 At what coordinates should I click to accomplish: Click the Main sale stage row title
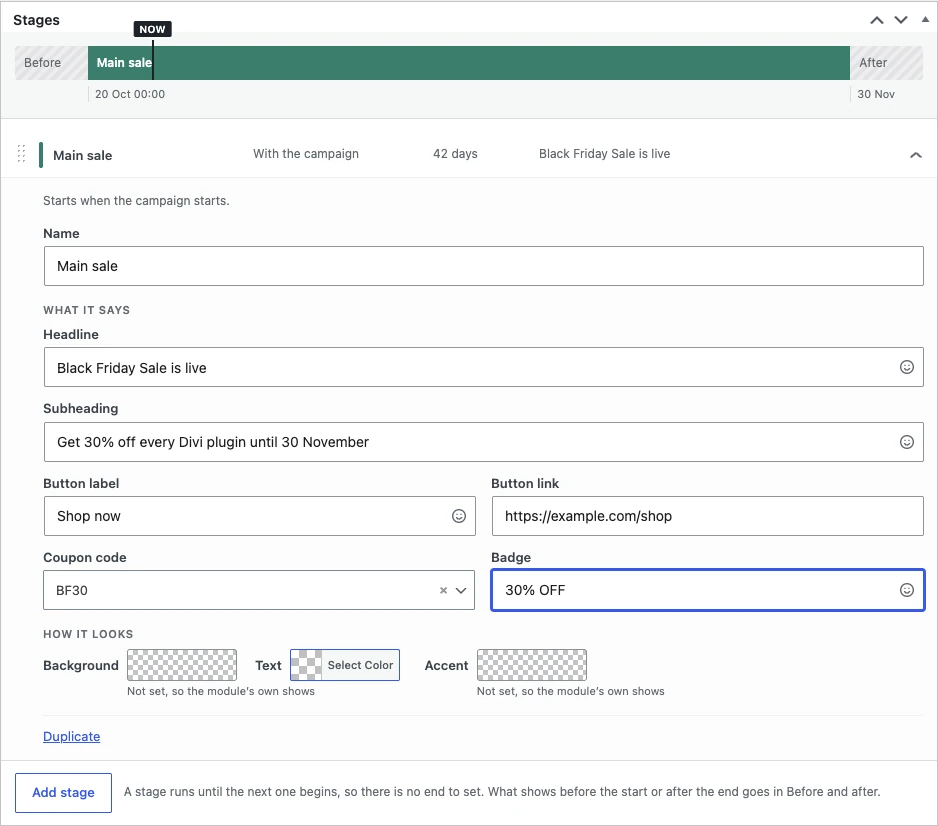point(83,156)
